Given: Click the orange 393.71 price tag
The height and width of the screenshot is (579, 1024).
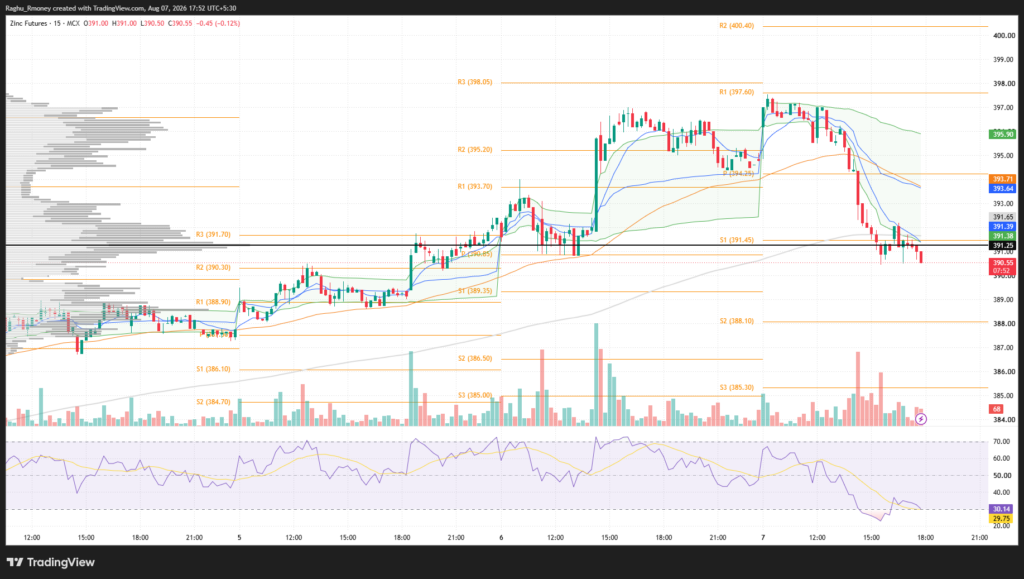Looking at the screenshot, I should pyautogui.click(x=1002, y=179).
